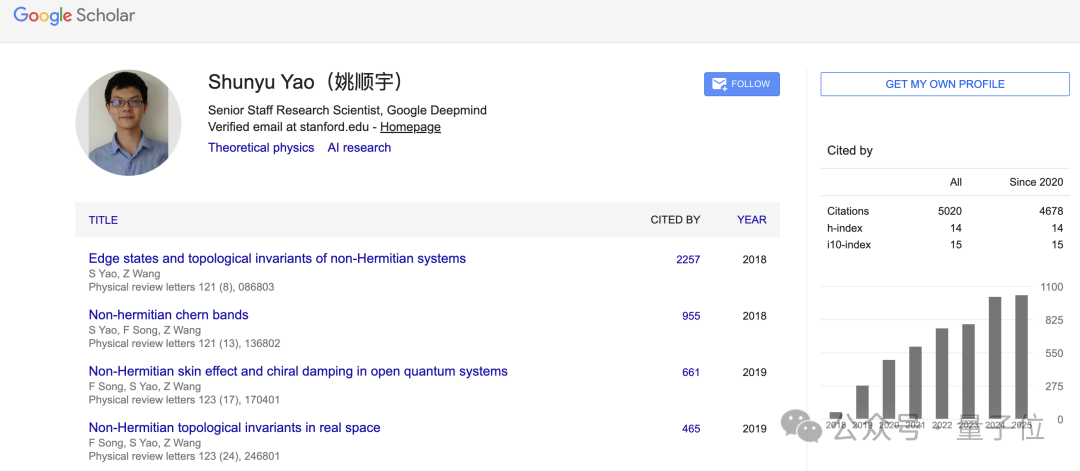Sort publications by TITLE column

coord(103,220)
